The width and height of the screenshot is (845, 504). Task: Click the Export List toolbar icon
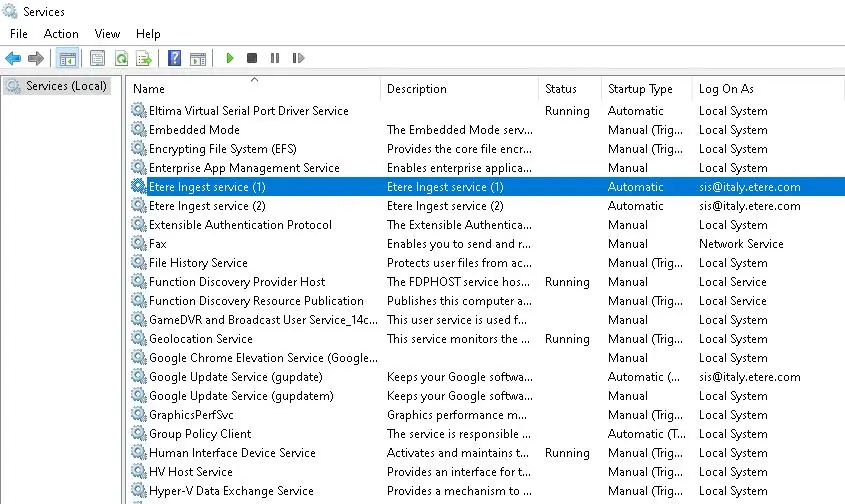click(x=144, y=59)
